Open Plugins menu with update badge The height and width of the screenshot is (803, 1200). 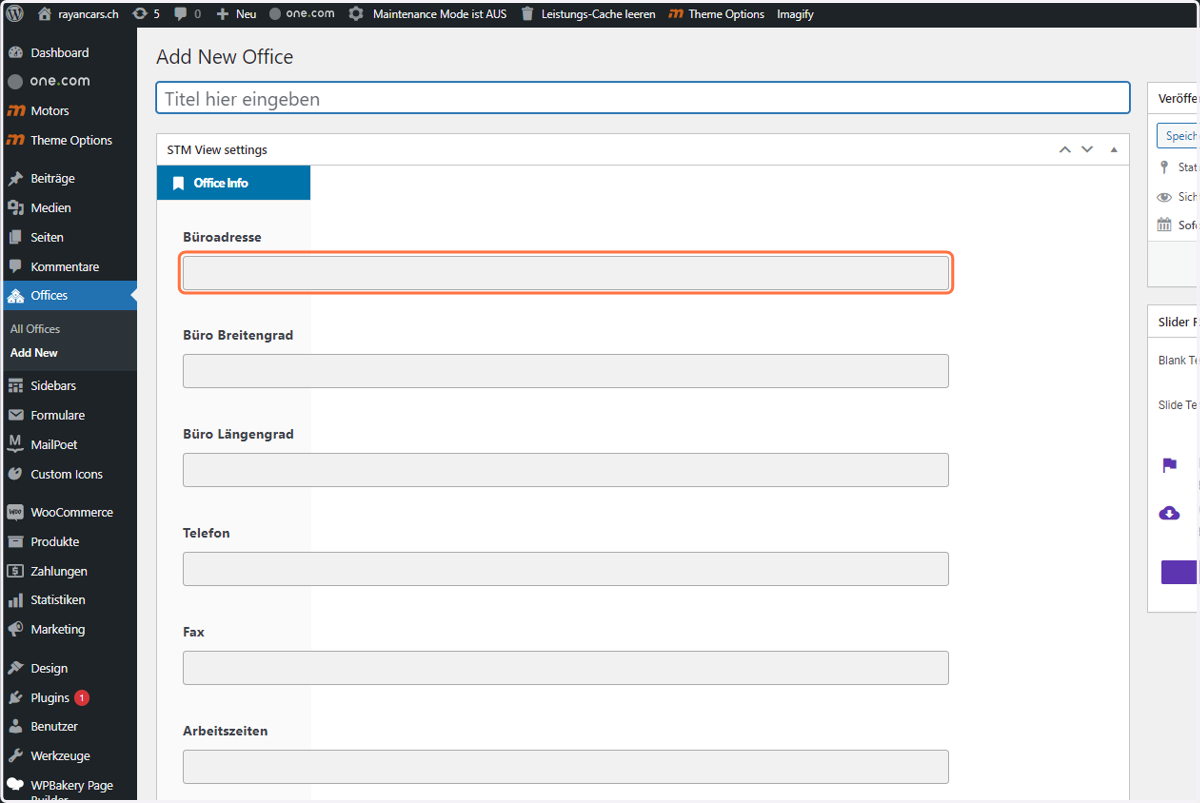68,698
